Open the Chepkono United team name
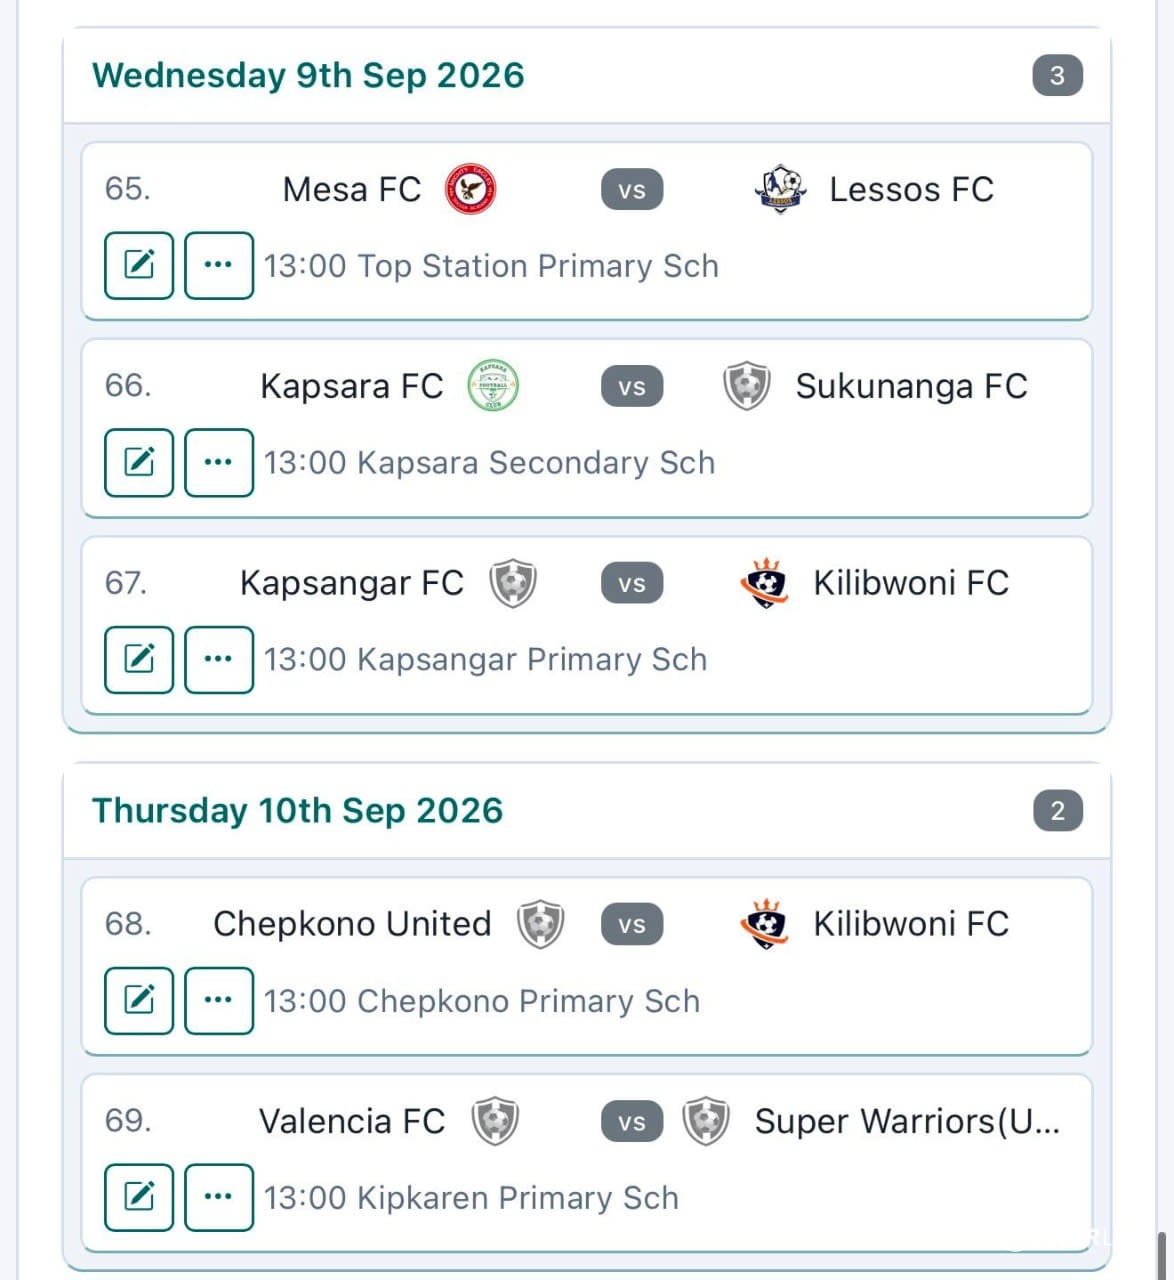 coord(352,924)
